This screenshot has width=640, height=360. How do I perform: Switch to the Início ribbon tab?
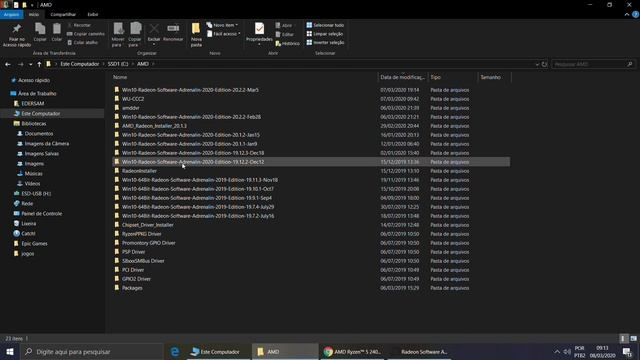[34, 14]
